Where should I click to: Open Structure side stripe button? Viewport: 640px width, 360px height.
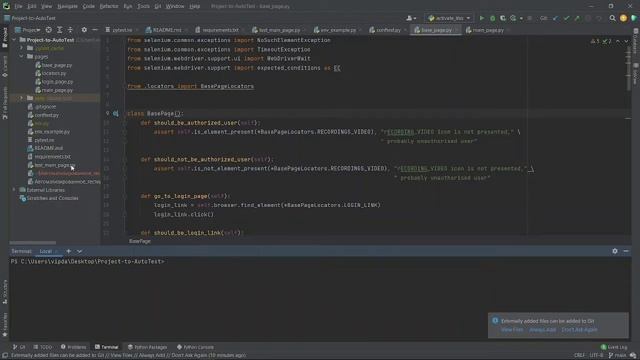[x=4, y=292]
